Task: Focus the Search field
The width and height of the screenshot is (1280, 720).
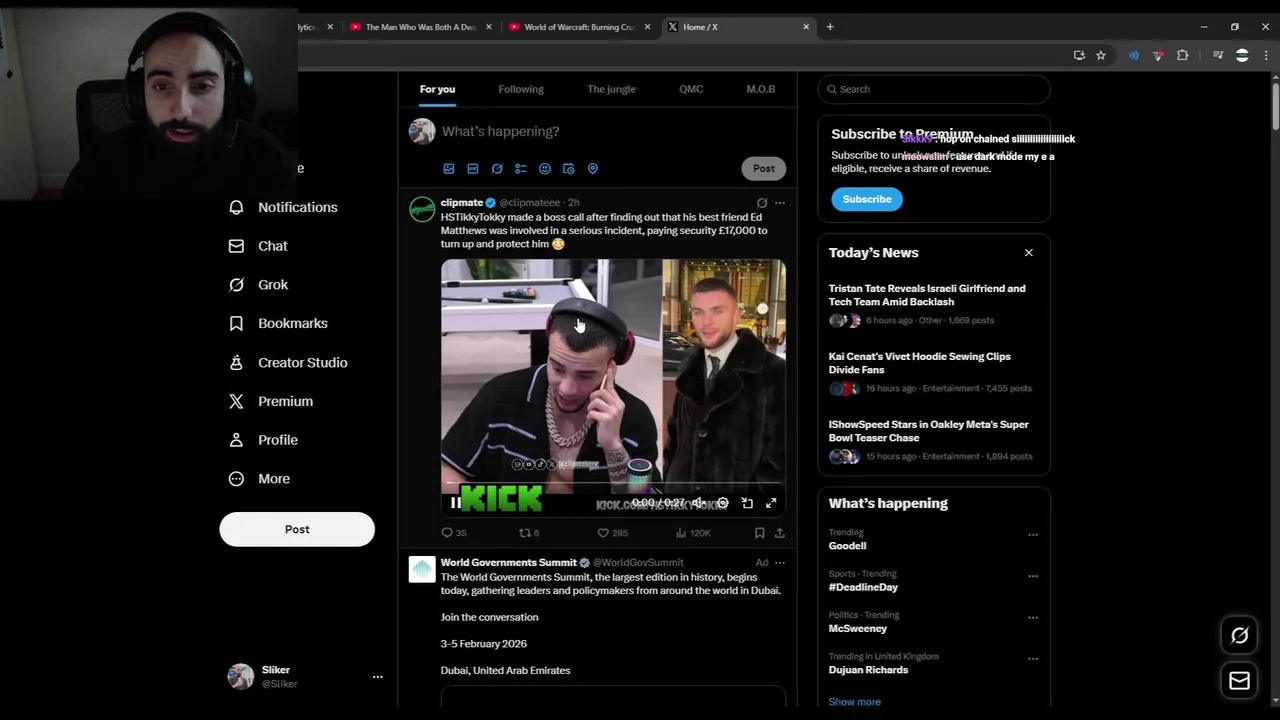Action: 934,89
